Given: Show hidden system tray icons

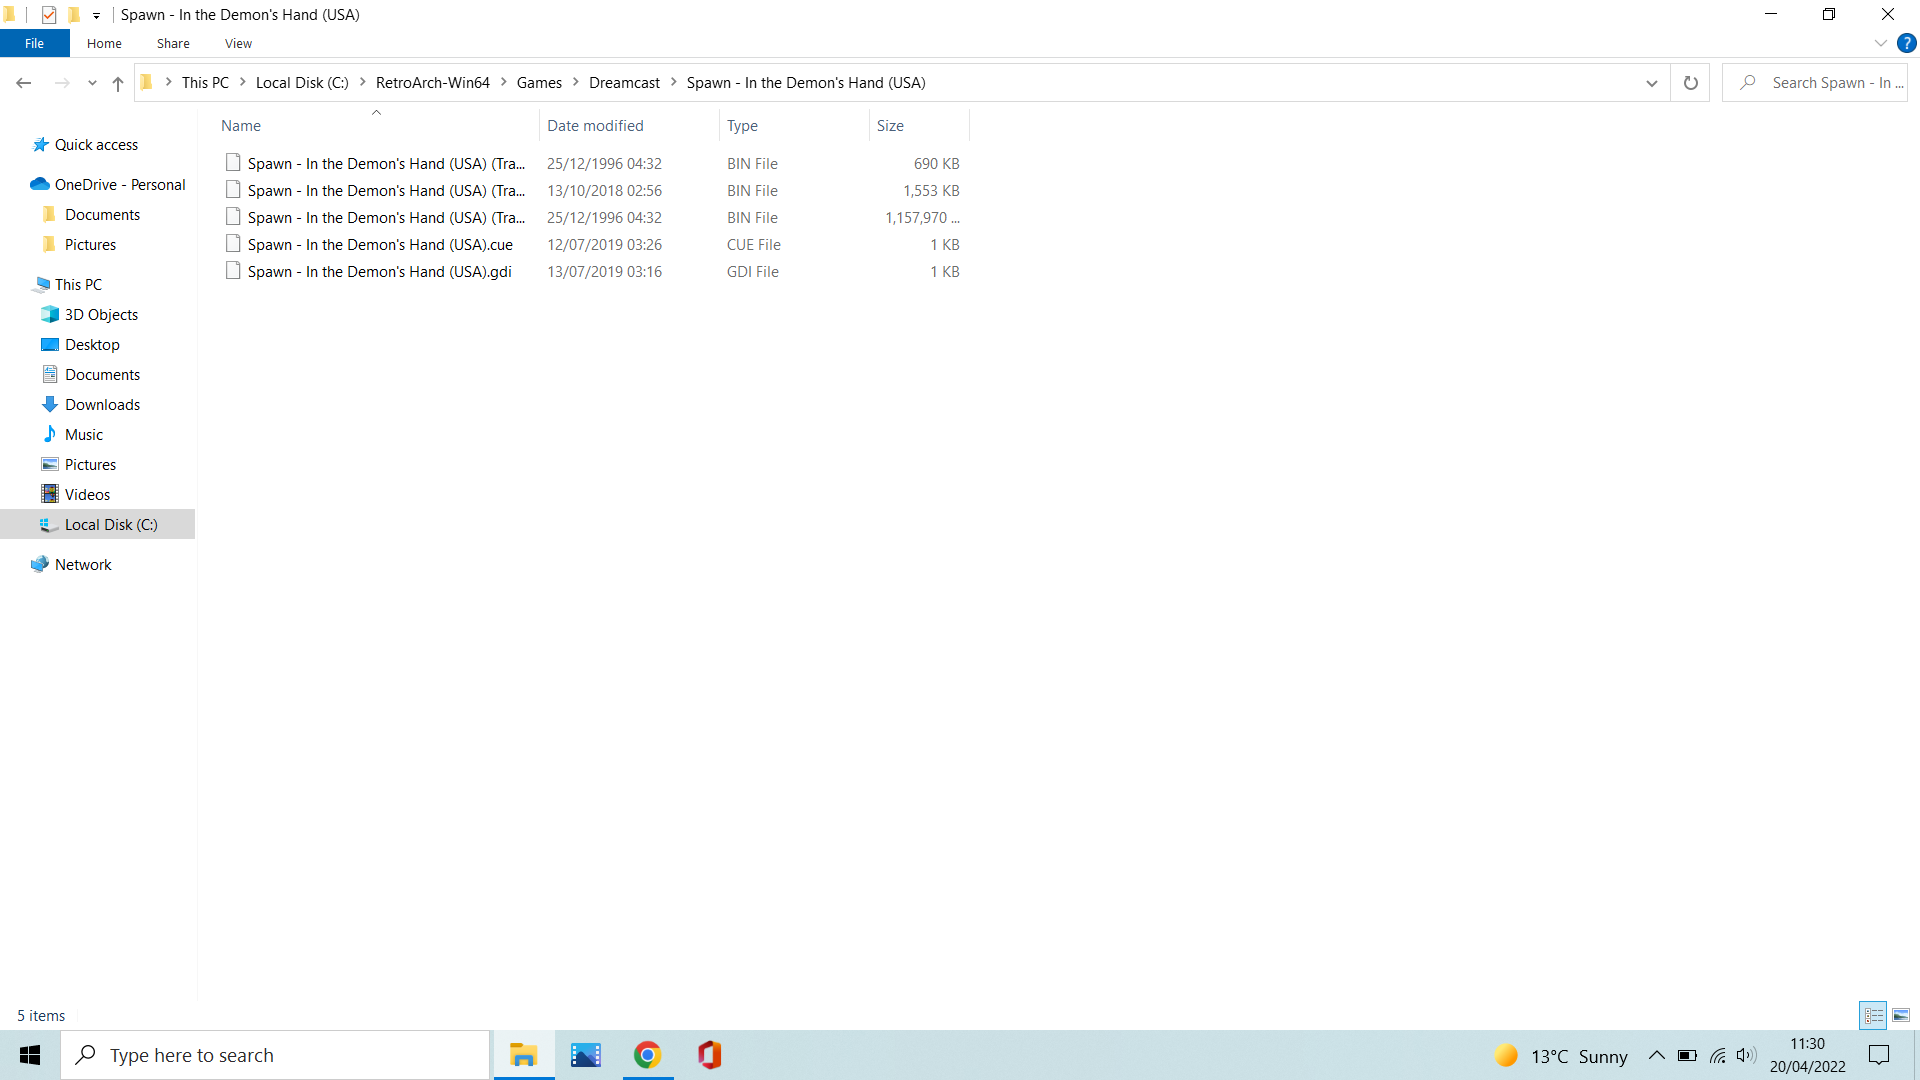Looking at the screenshot, I should pos(1656,1055).
